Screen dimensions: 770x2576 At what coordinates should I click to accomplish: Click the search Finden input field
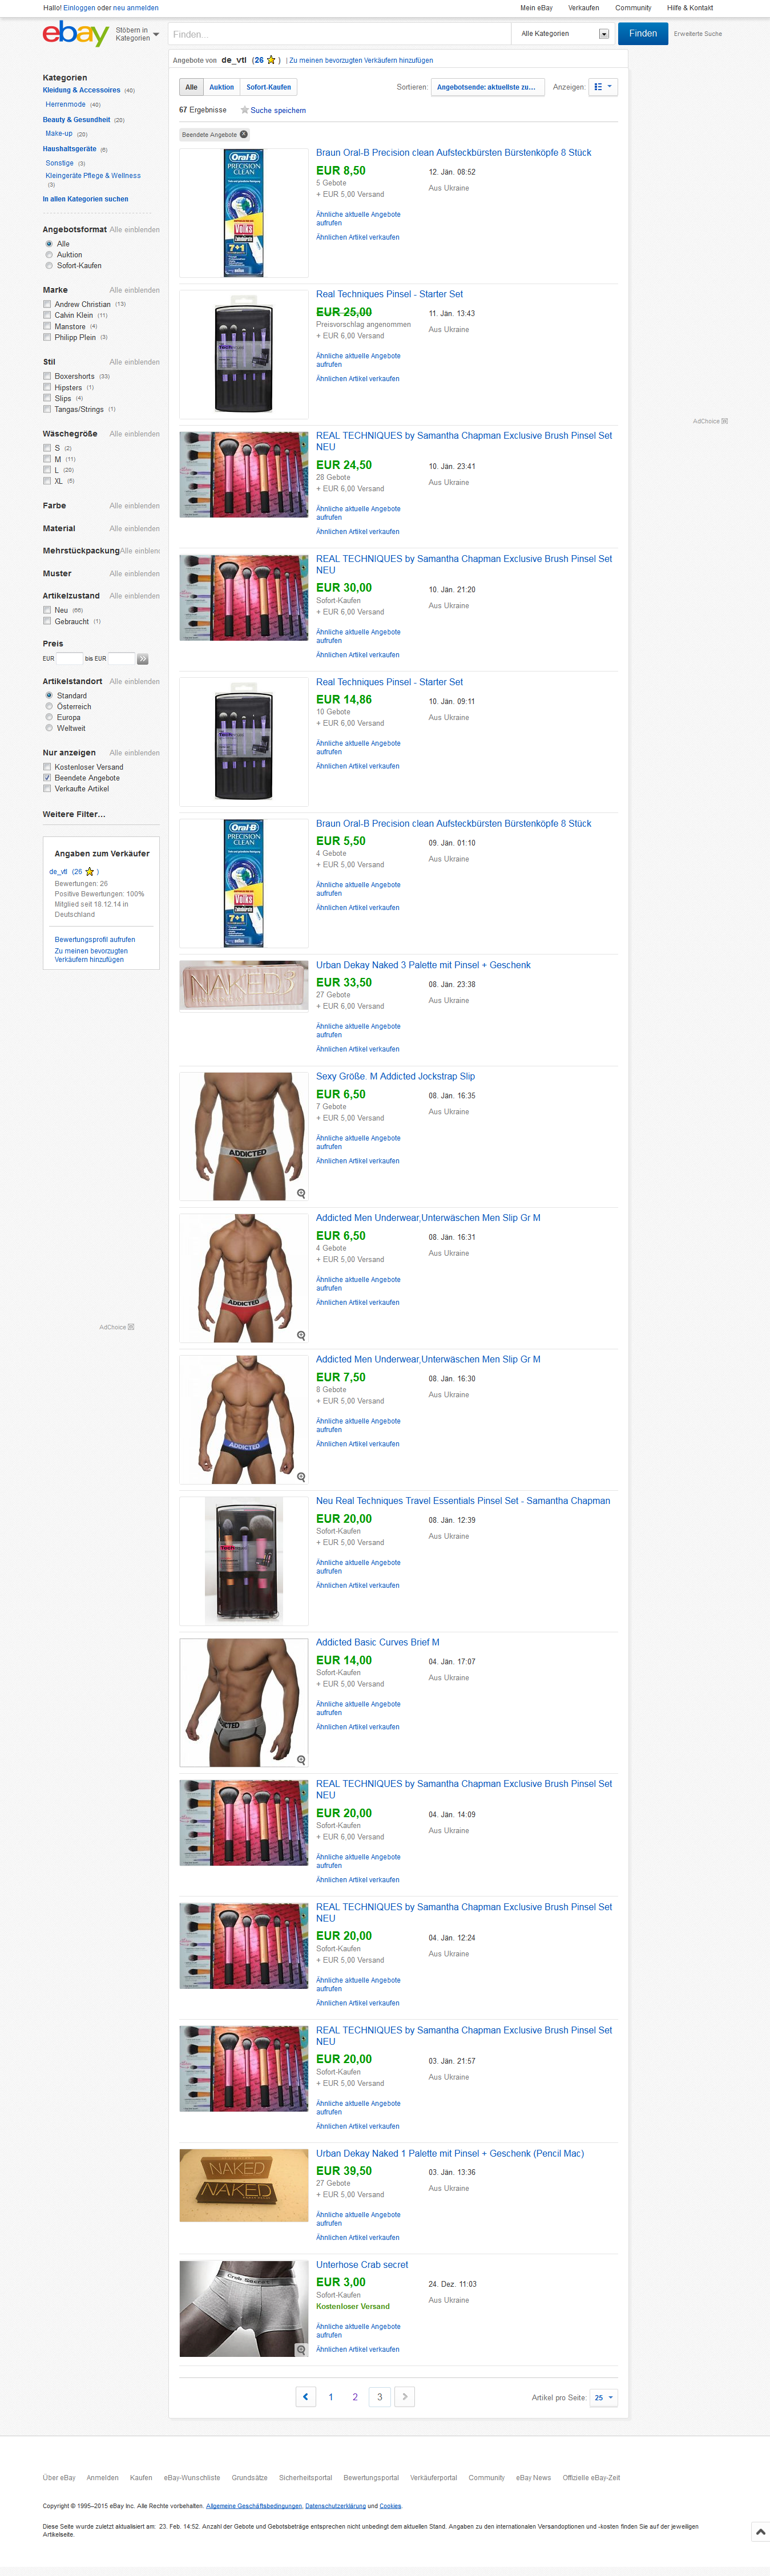[339, 34]
